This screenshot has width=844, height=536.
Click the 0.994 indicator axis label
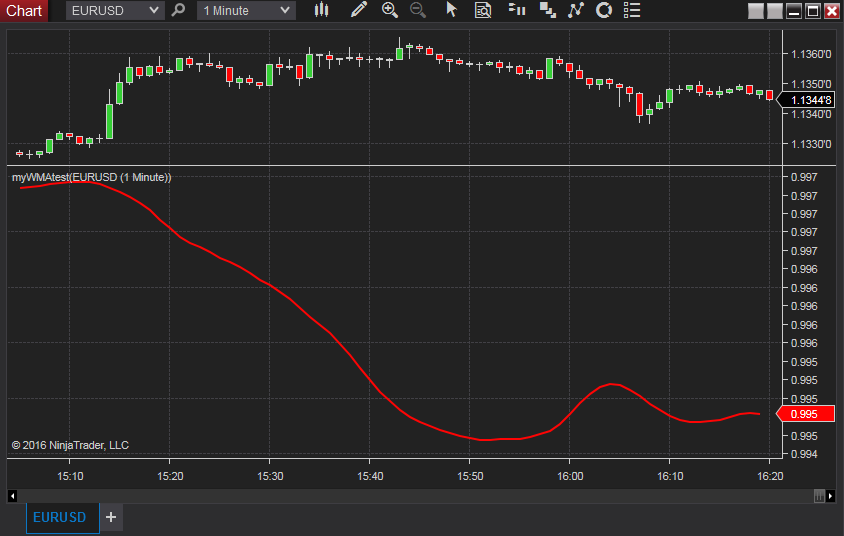tap(804, 454)
